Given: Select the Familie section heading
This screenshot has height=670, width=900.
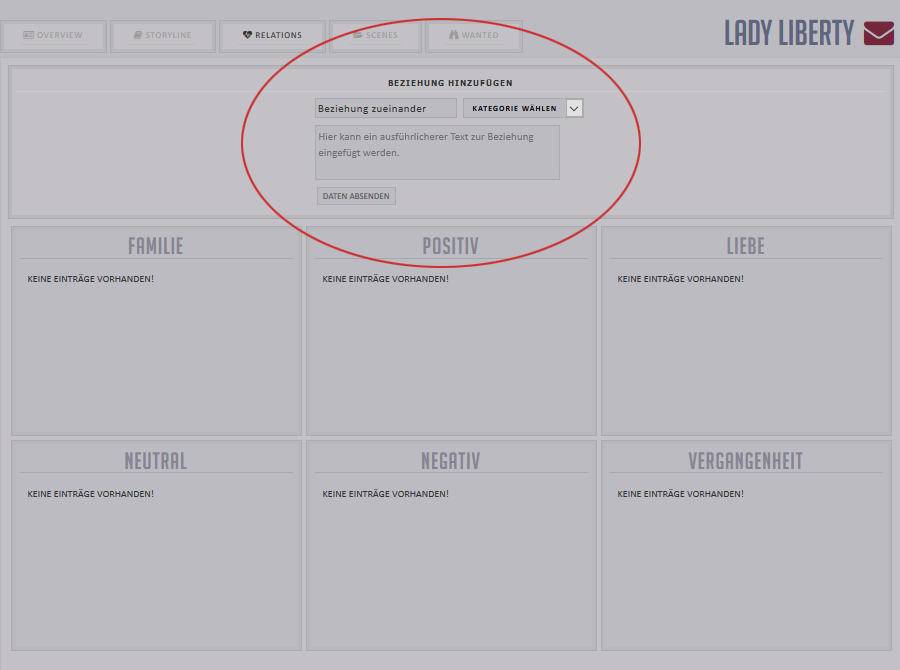Looking at the screenshot, I should 156,246.
